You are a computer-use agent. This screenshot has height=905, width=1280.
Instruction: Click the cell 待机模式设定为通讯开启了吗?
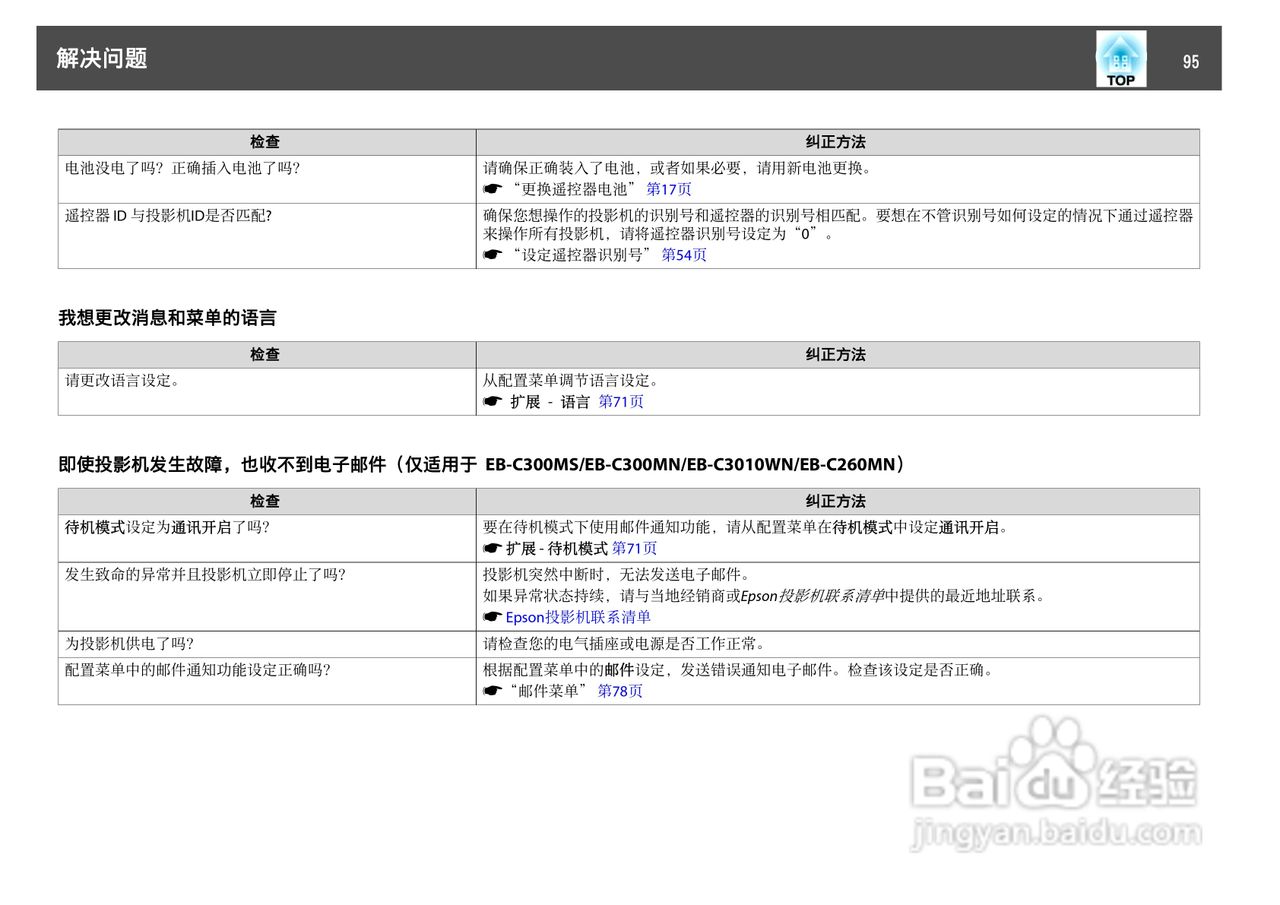point(267,539)
